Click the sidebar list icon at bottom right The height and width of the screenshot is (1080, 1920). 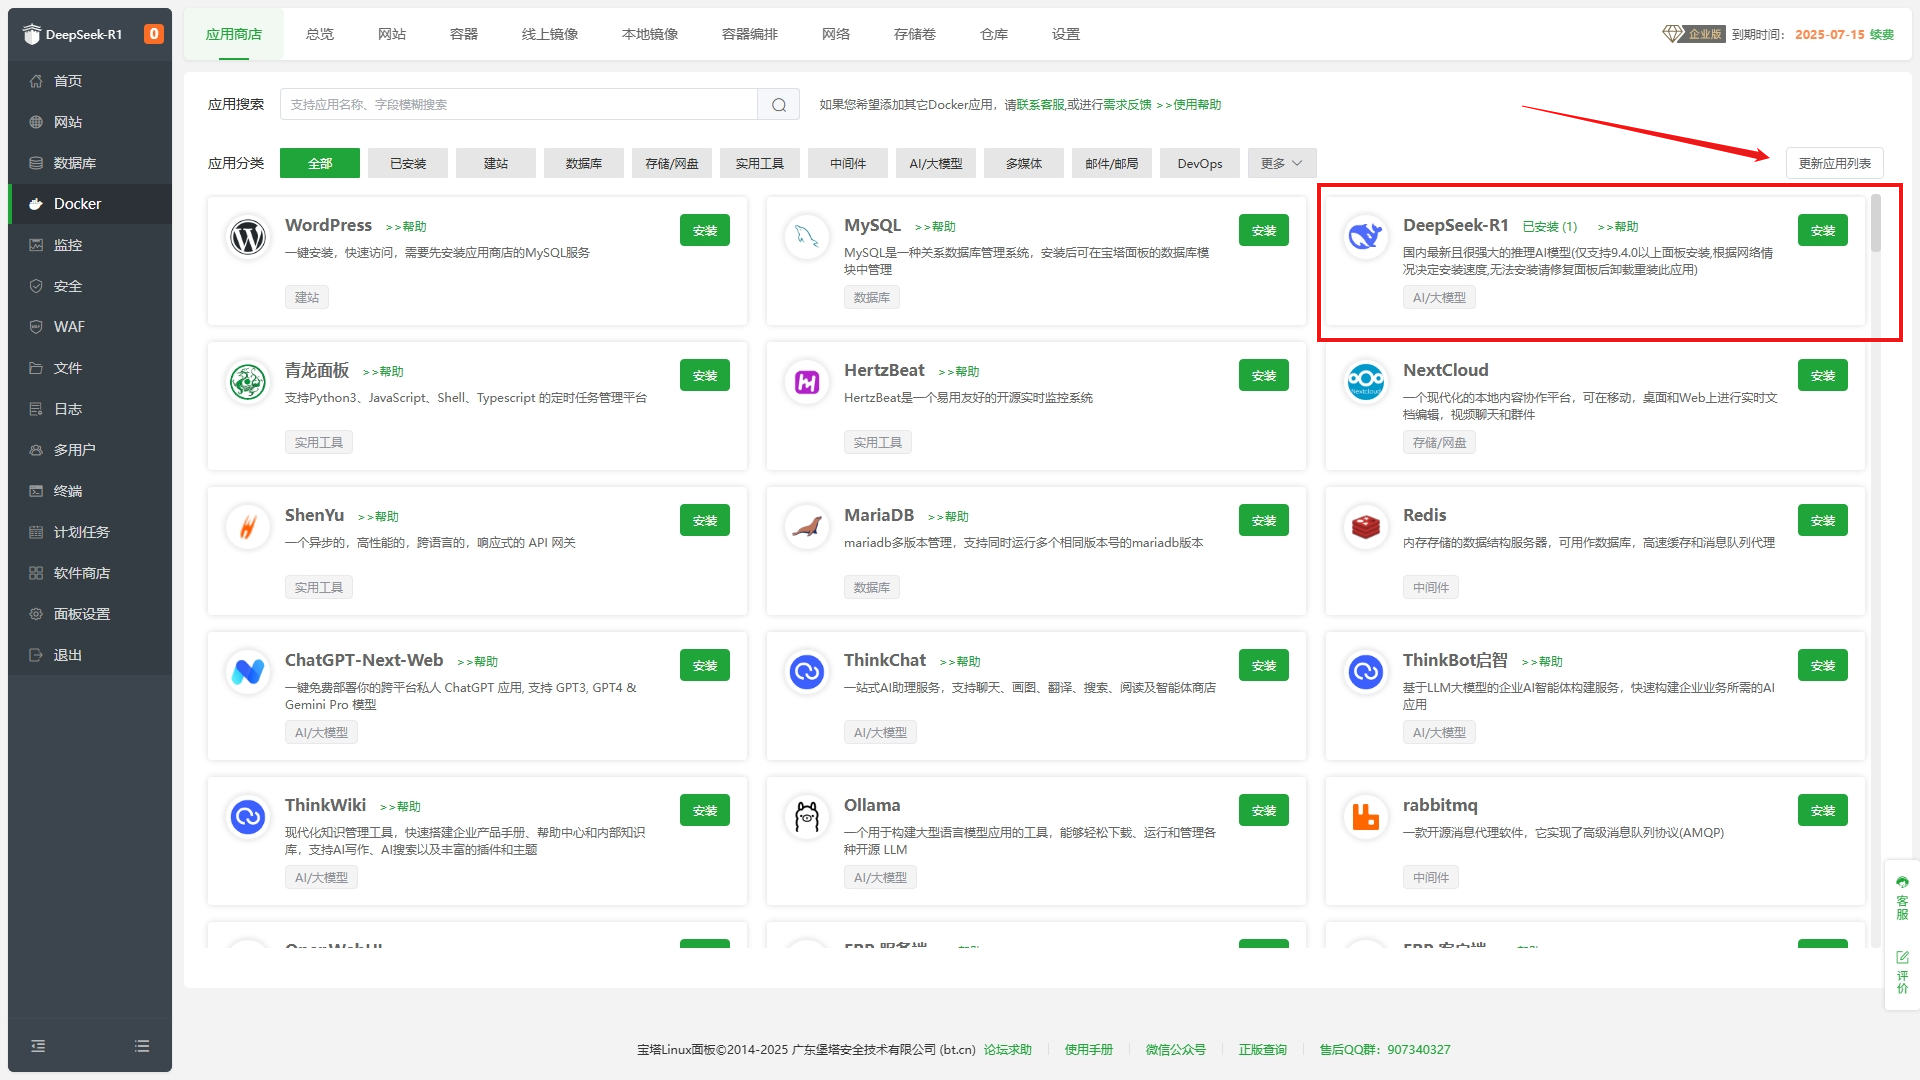pyautogui.click(x=142, y=1046)
